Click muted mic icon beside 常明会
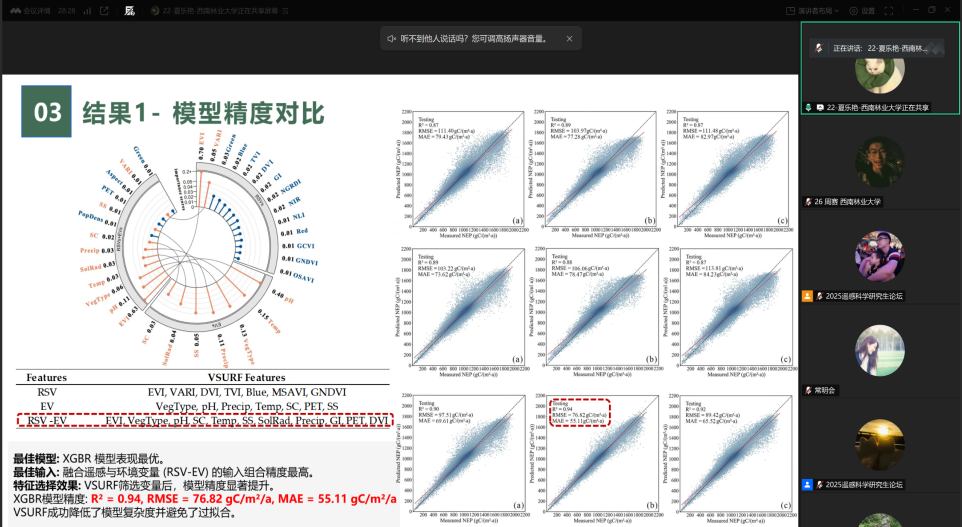 [x=808, y=390]
